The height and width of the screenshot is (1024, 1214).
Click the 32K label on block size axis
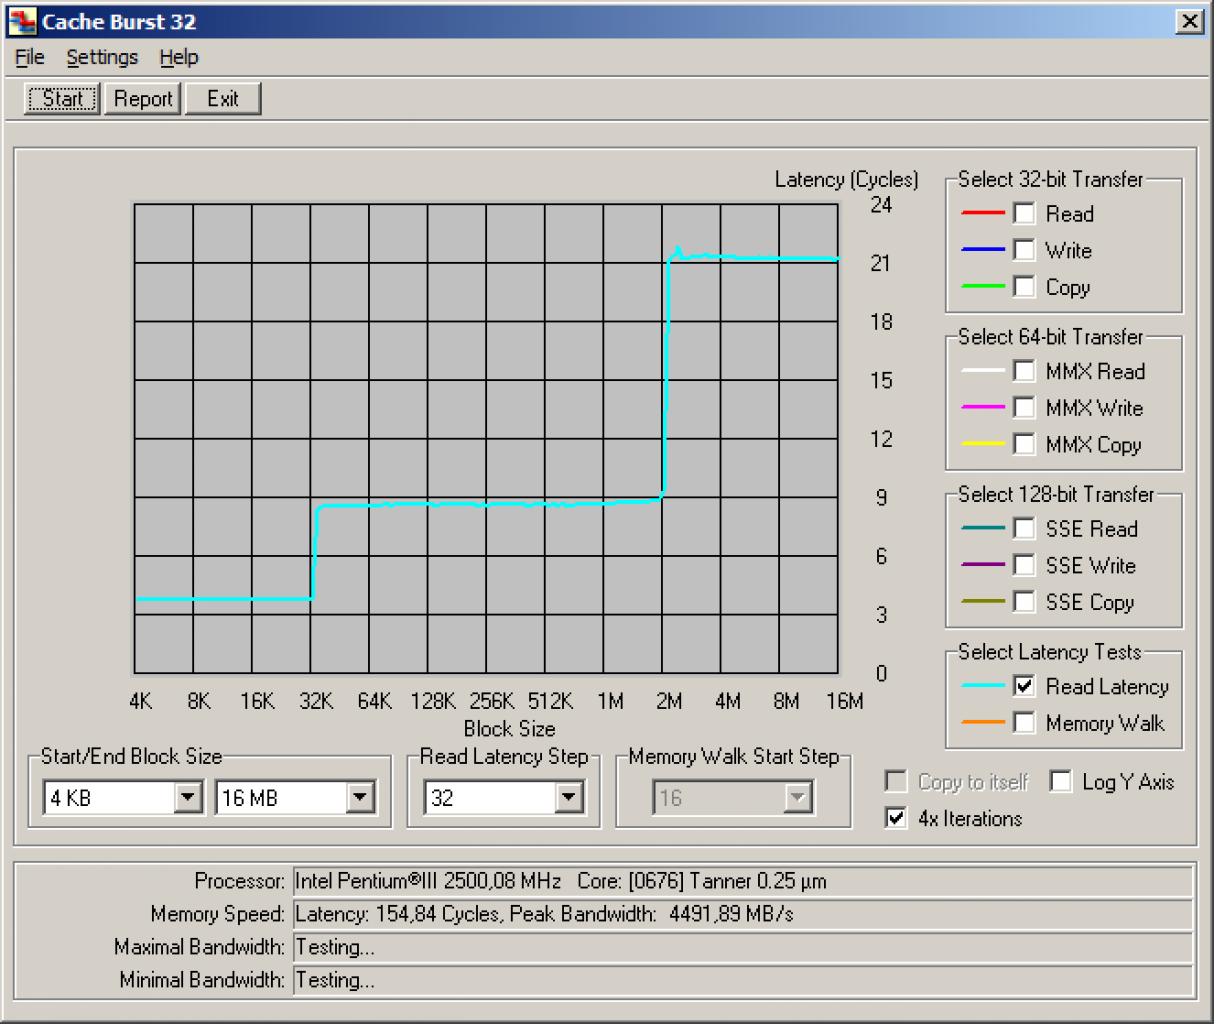(316, 702)
